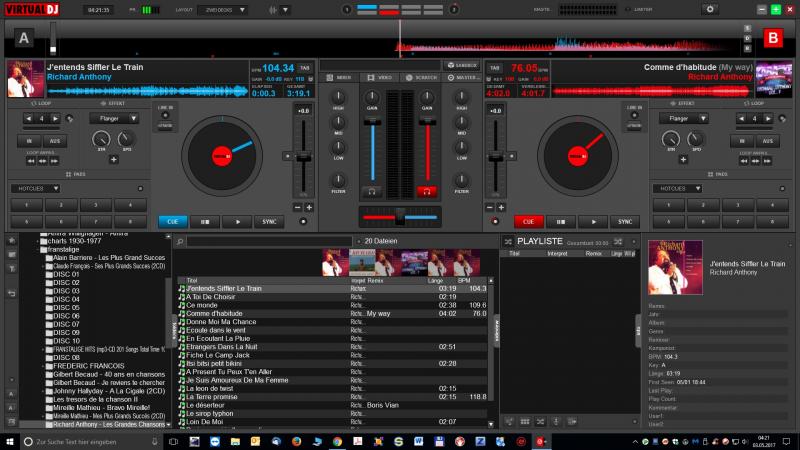
Task: Open Chrome from the taskbar
Action: click(337, 441)
